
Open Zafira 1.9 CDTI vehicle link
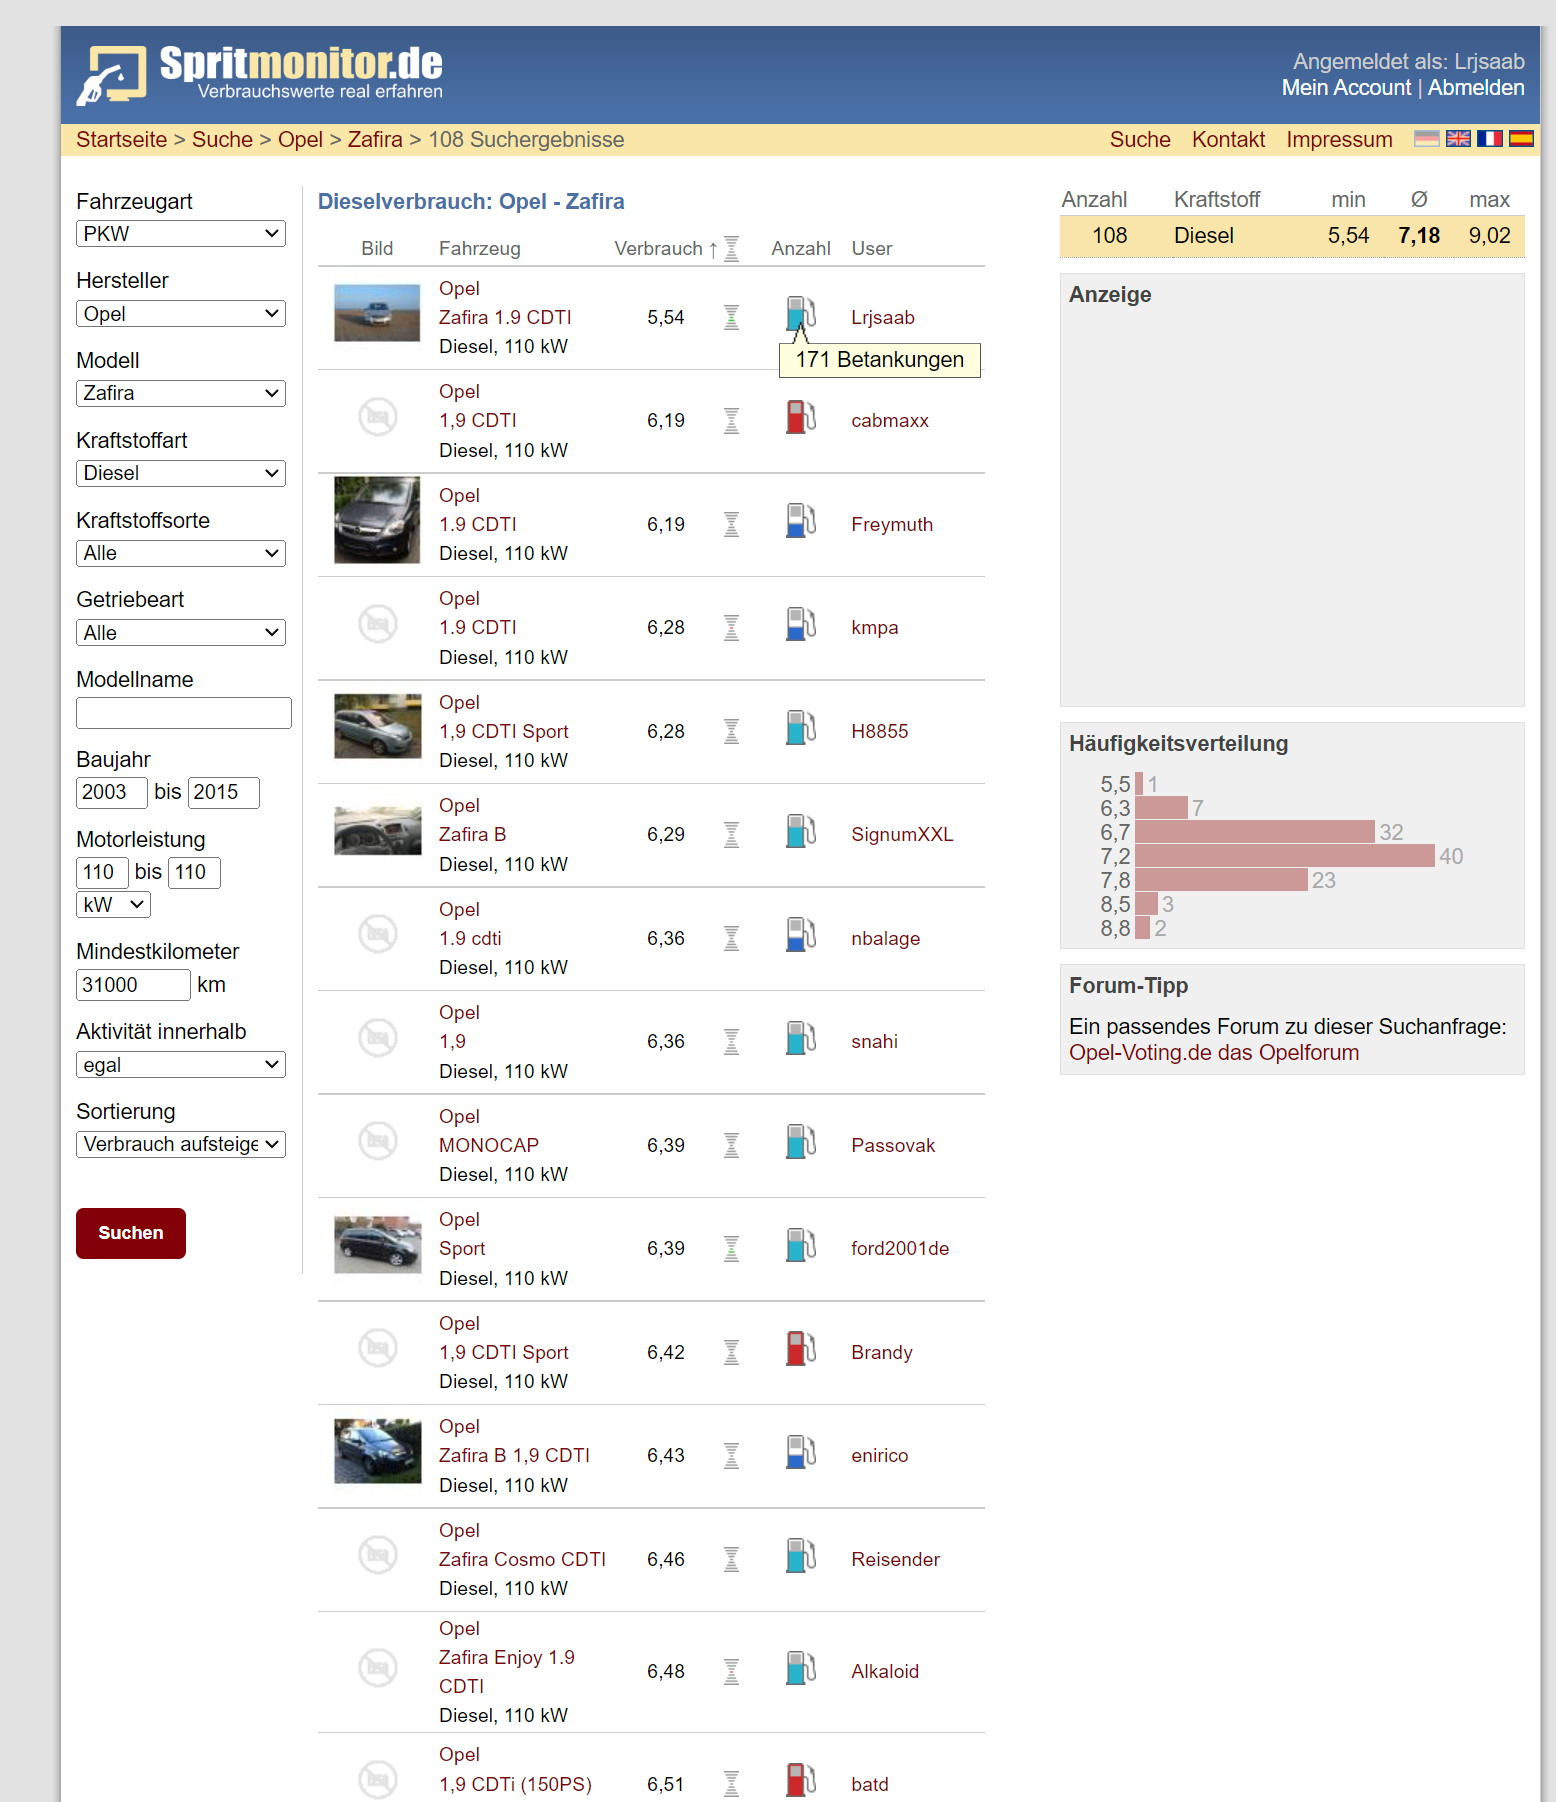click(505, 318)
